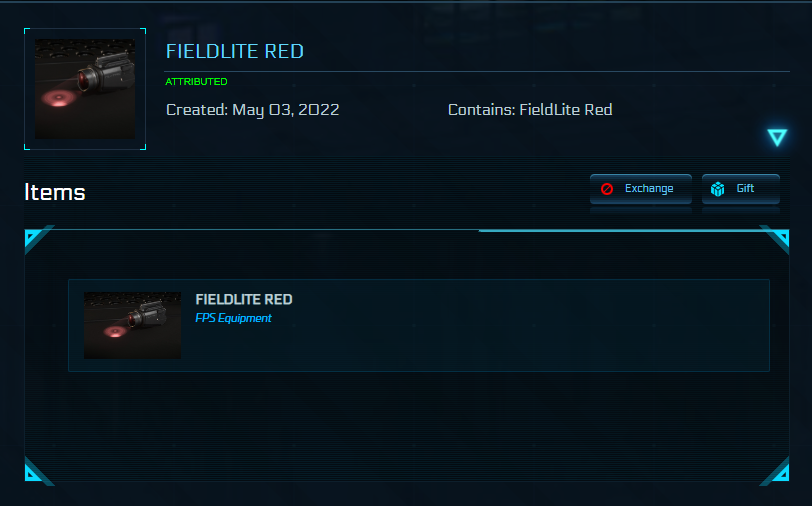Click the bottom-left corner bracket of Items panel
This screenshot has width=812, height=506.
(x=34, y=471)
